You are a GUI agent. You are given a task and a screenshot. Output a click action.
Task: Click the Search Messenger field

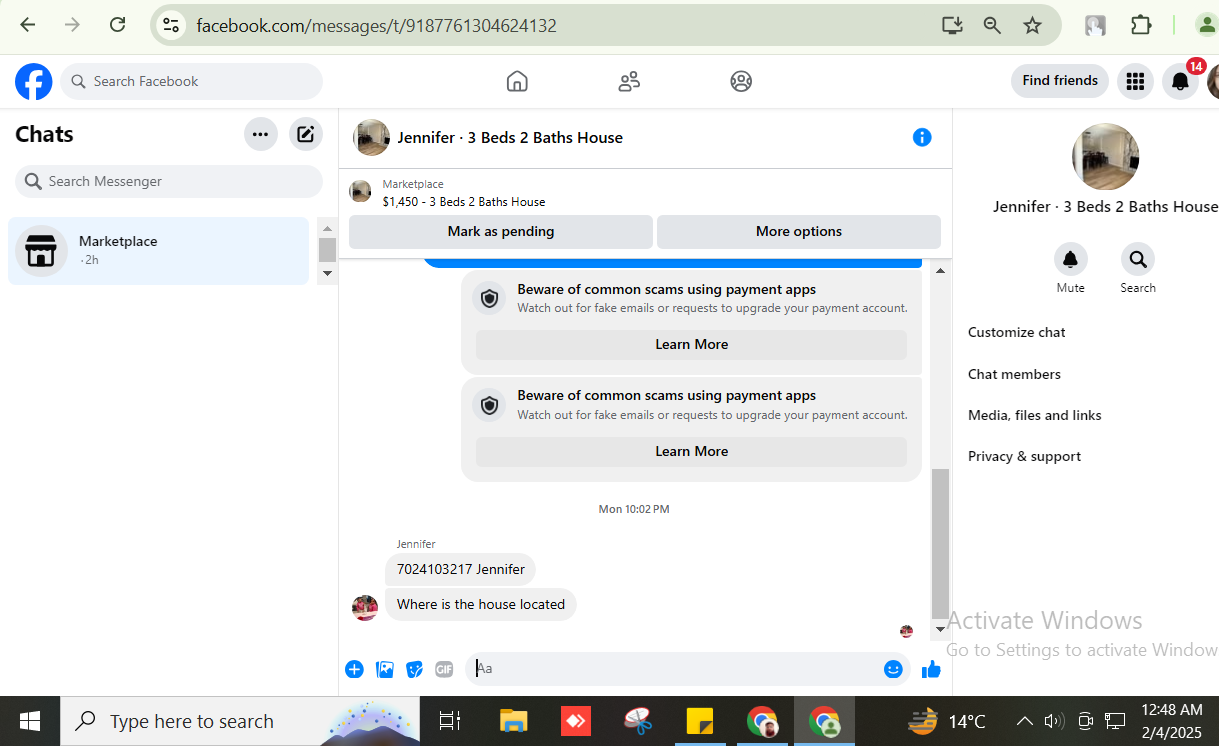[169, 181]
